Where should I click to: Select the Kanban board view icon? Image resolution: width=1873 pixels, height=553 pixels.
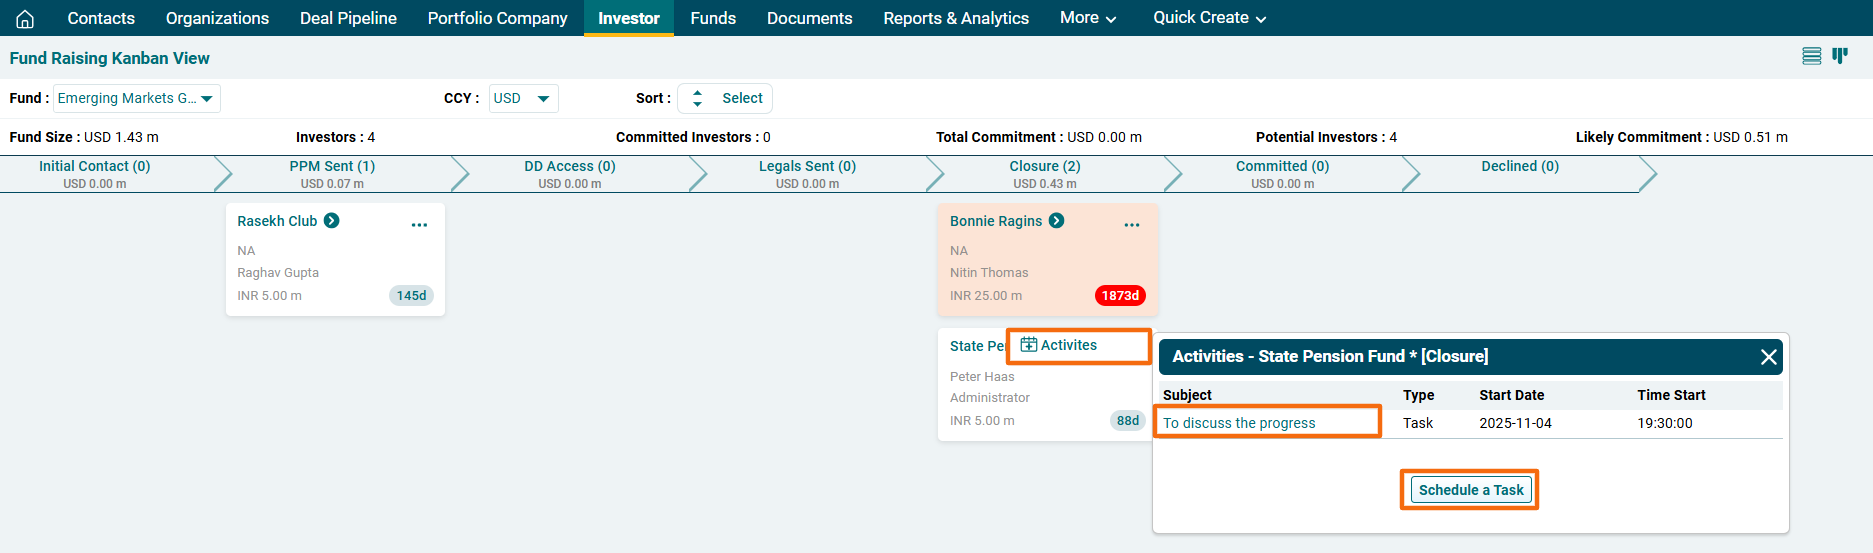point(1840,56)
